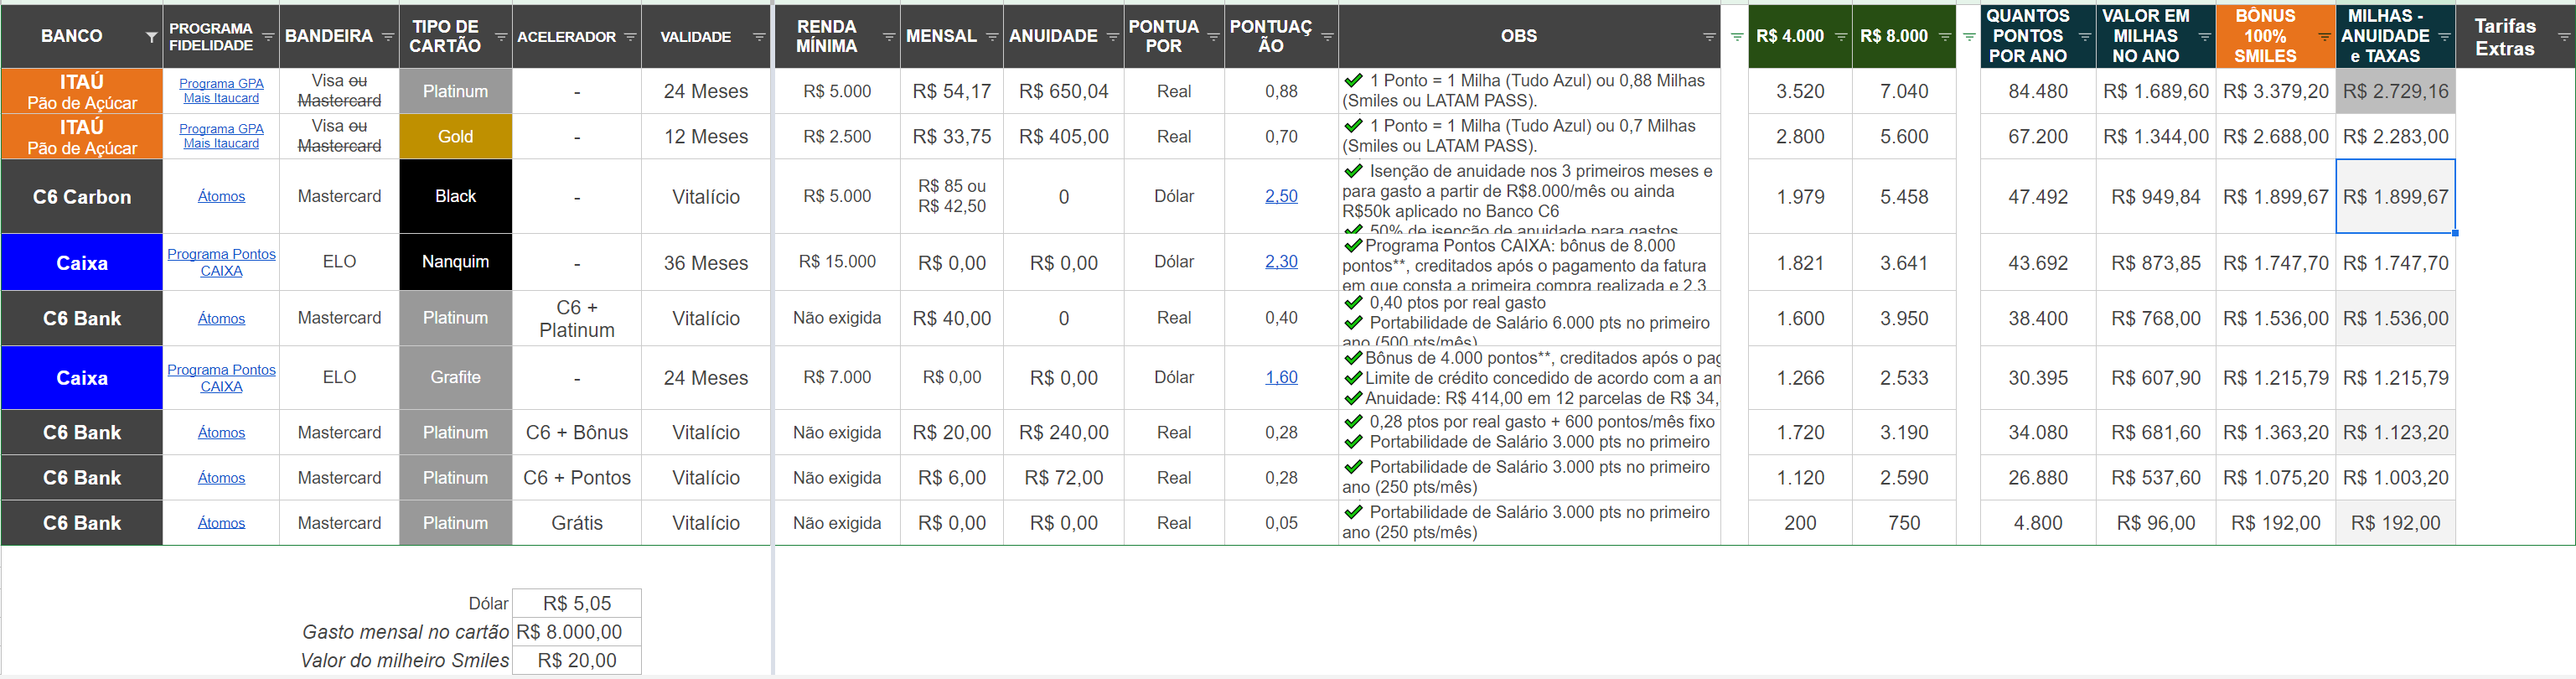
Task: Open Programa GPA Mais Itaucard link in Gold row
Action: click(221, 136)
